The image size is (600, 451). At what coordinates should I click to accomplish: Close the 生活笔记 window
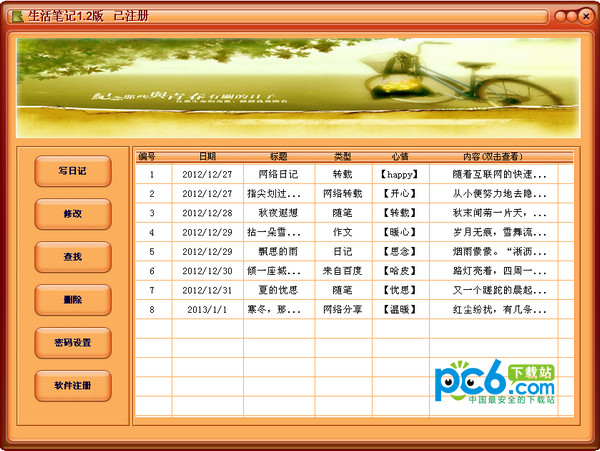point(584,14)
